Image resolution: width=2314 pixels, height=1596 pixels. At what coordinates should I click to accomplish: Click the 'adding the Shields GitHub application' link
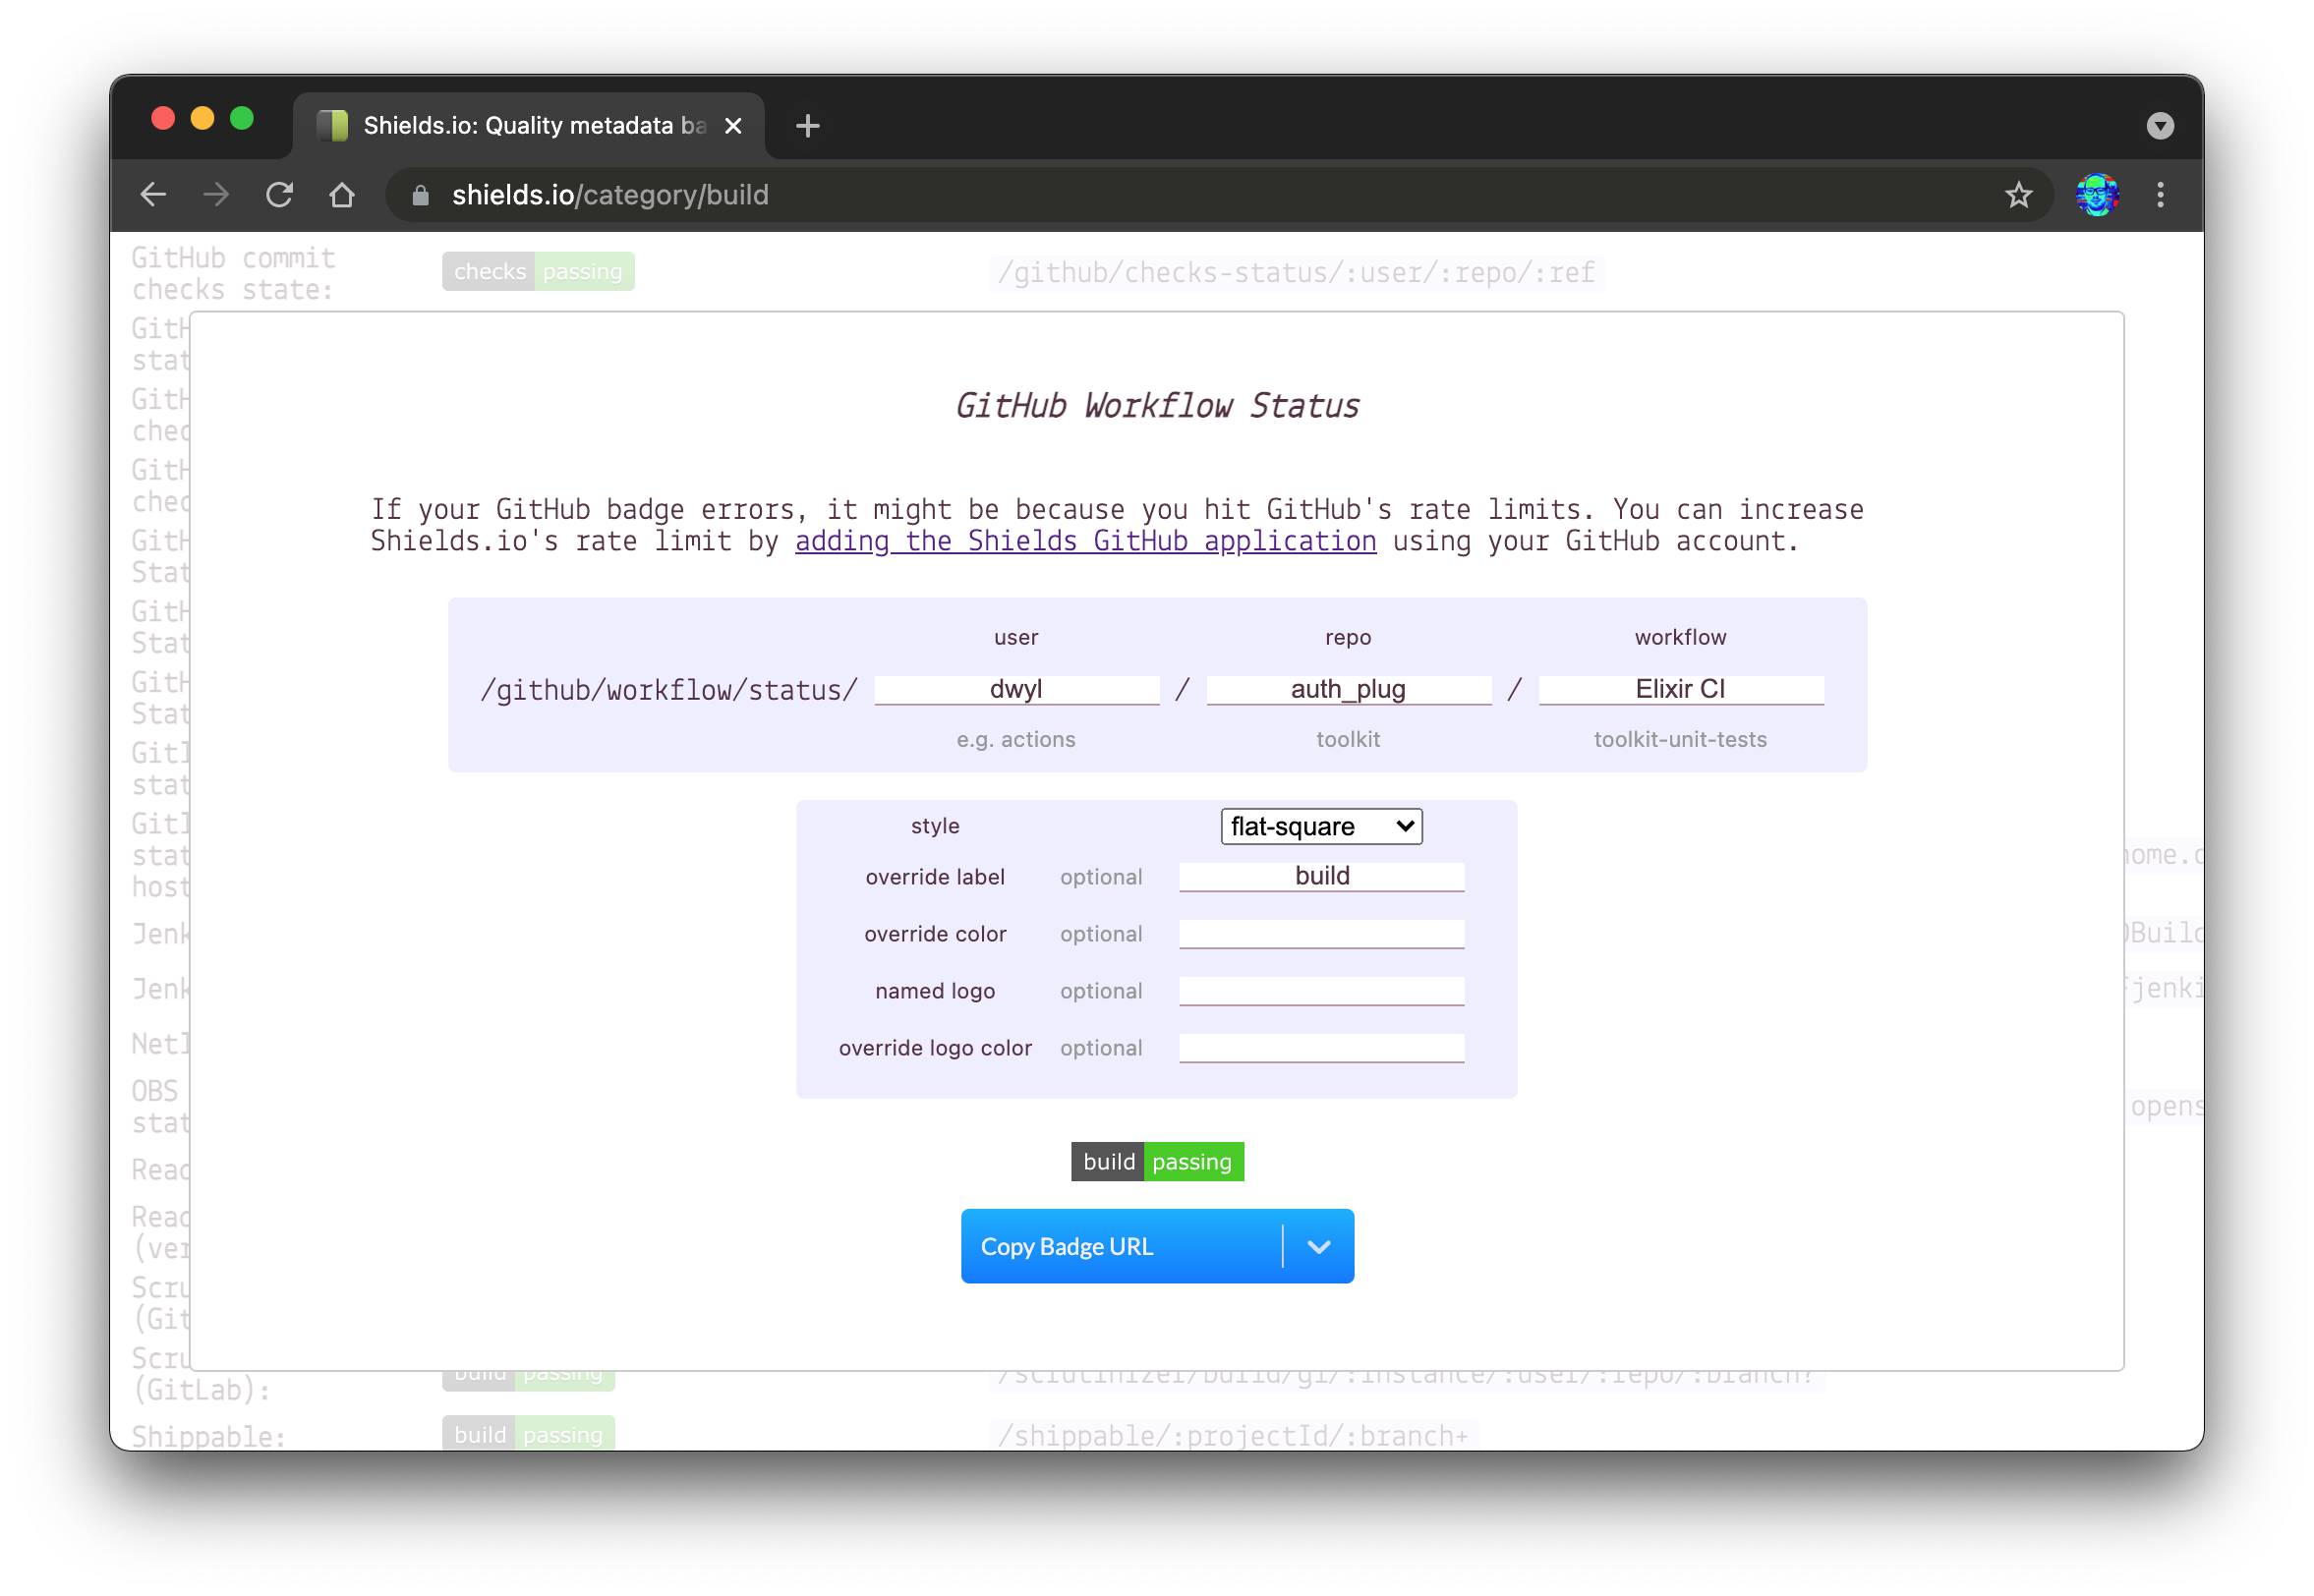tap(1085, 541)
